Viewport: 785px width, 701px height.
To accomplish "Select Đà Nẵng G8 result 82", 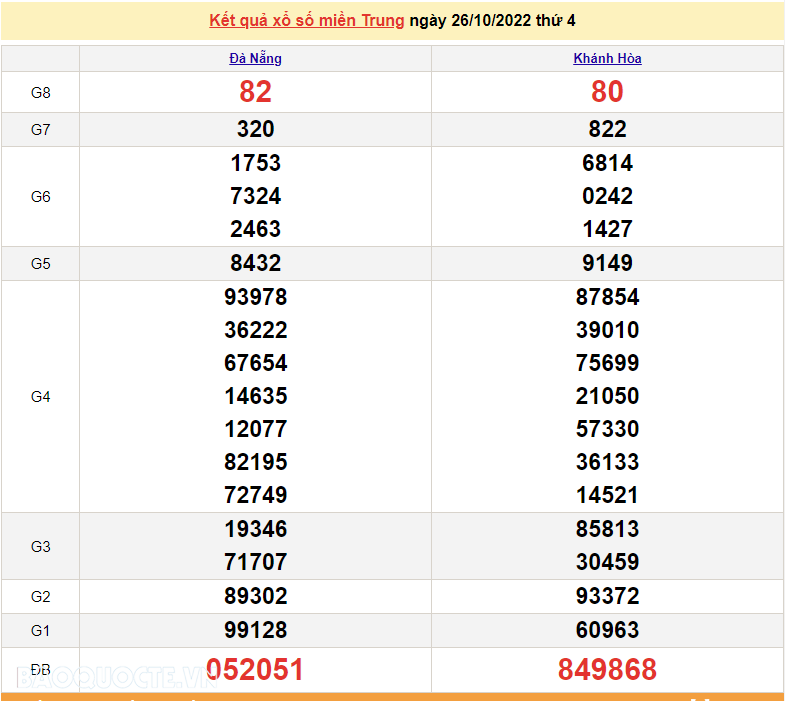I will pyautogui.click(x=255, y=92).
